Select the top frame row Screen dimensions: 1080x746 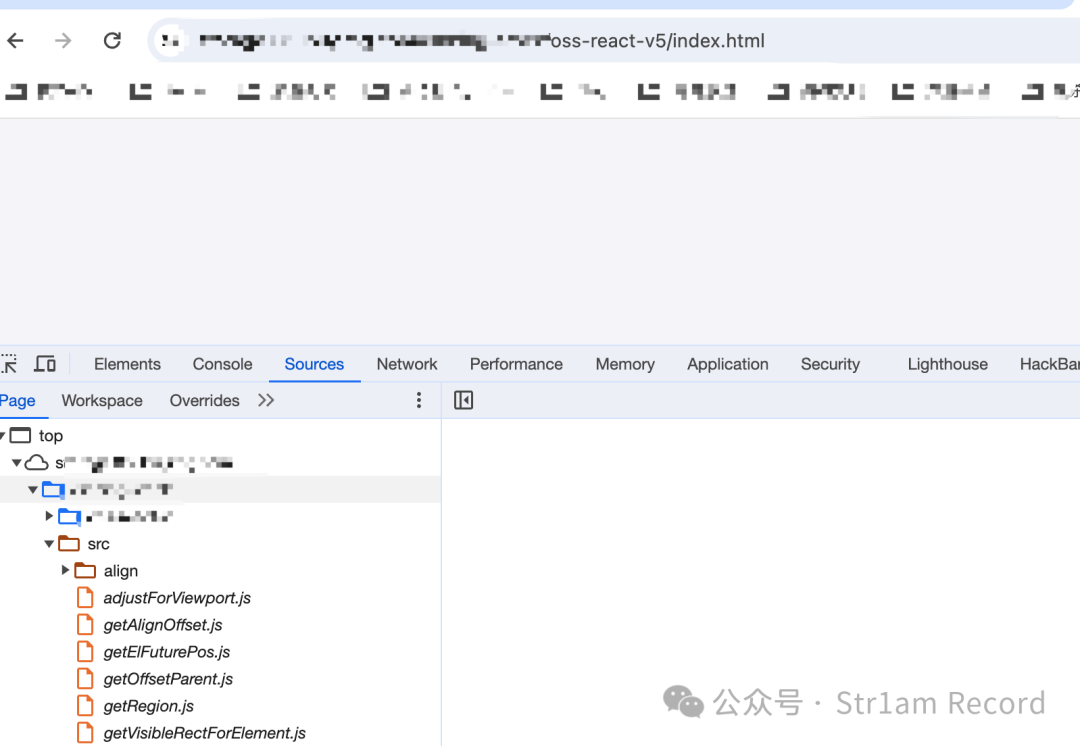[x=220, y=435]
